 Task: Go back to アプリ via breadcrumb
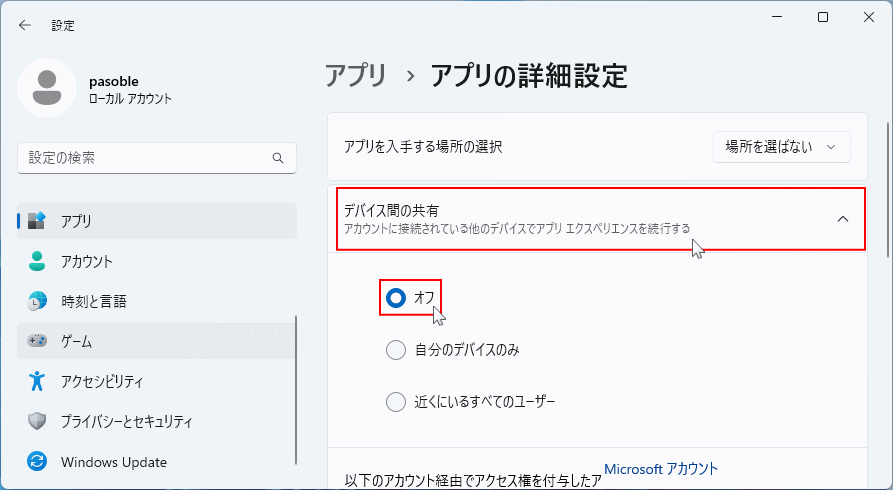coord(356,75)
